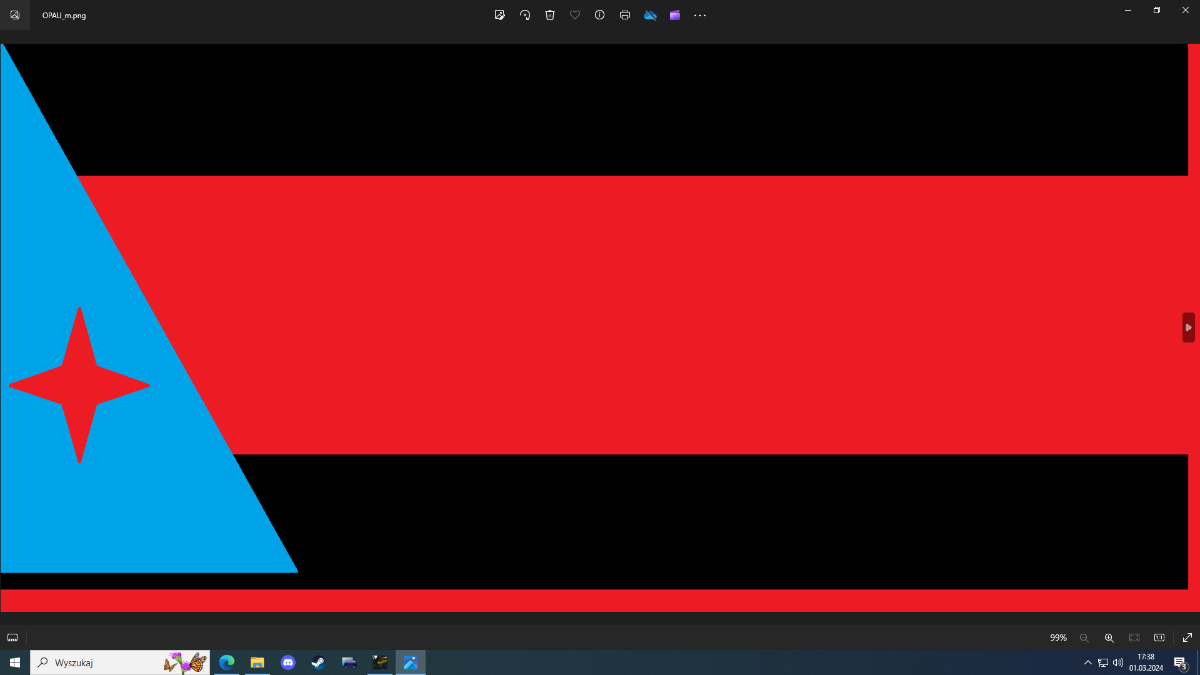Expand the hidden system tray icons chevron
Viewport: 1200px width, 675px height.
[1088, 662]
